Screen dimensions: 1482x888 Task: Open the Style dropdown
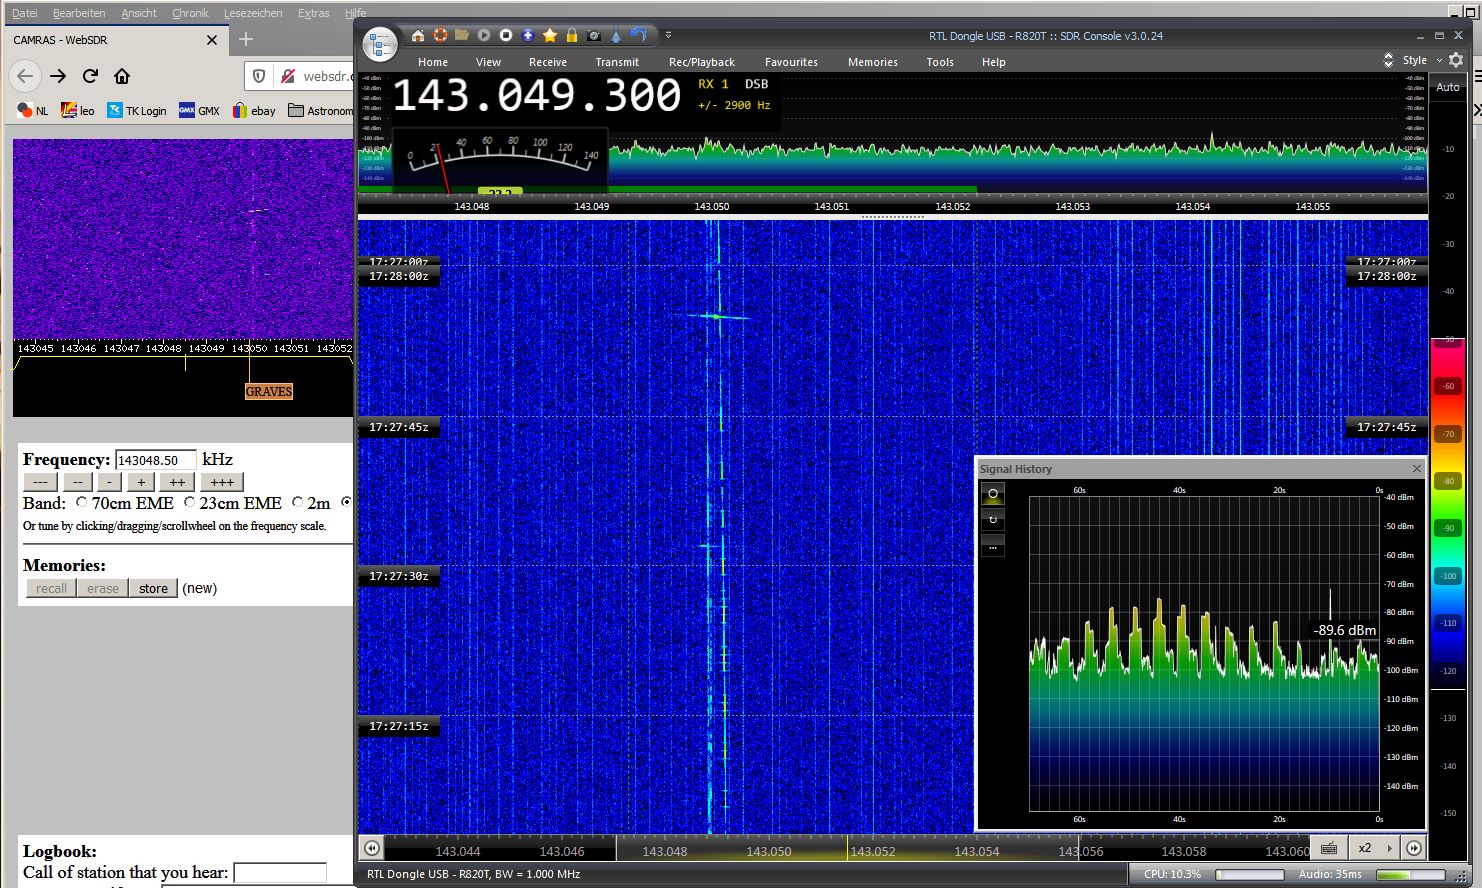coord(1422,60)
